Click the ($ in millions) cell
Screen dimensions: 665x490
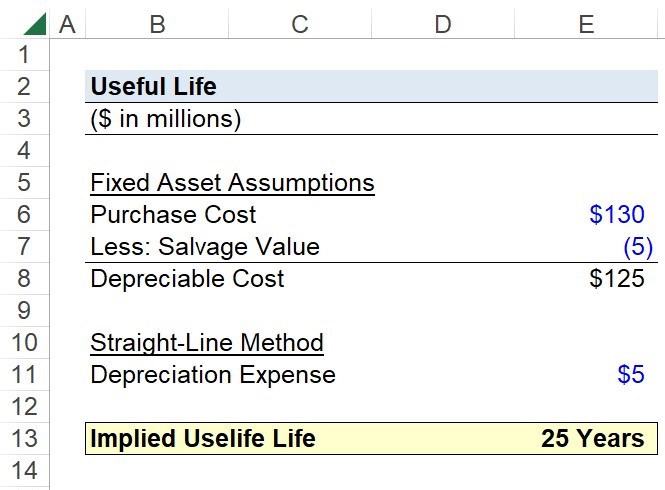tap(165, 119)
